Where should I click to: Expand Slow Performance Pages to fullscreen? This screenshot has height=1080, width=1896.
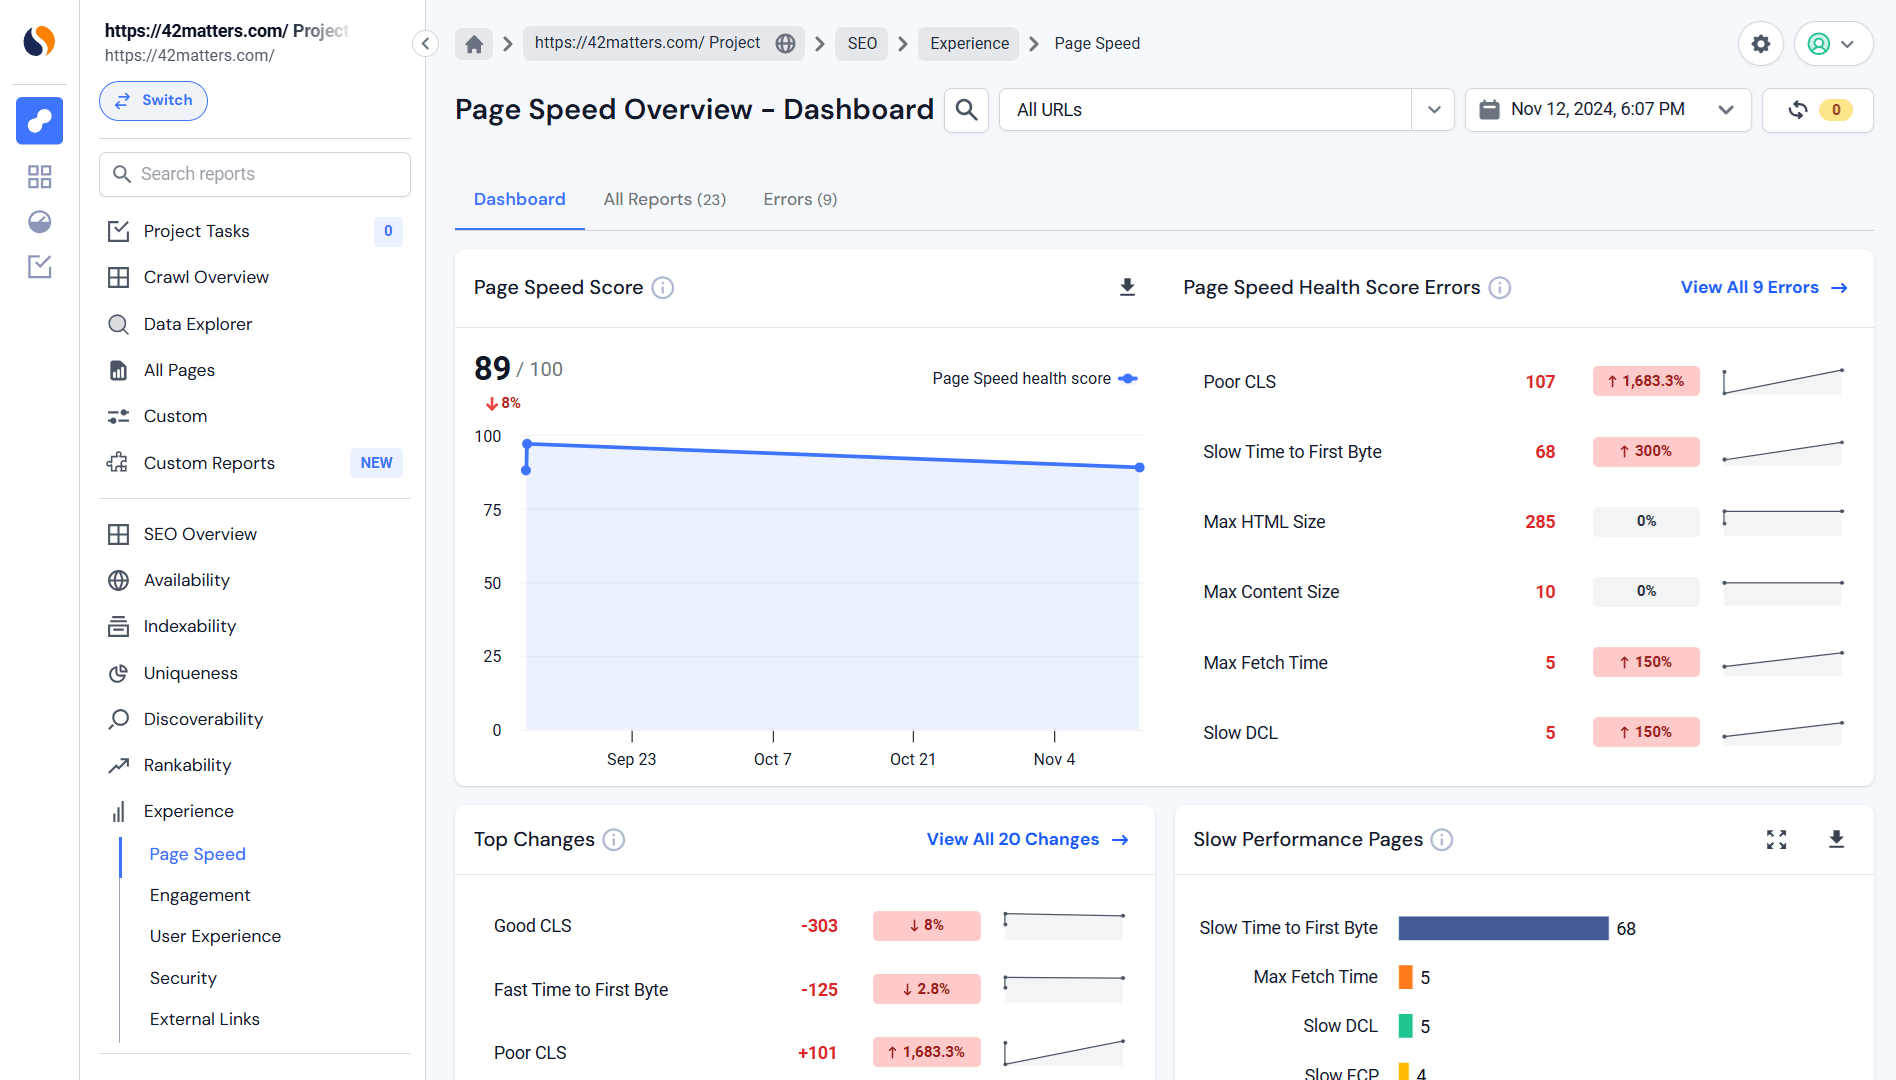pyautogui.click(x=1776, y=840)
